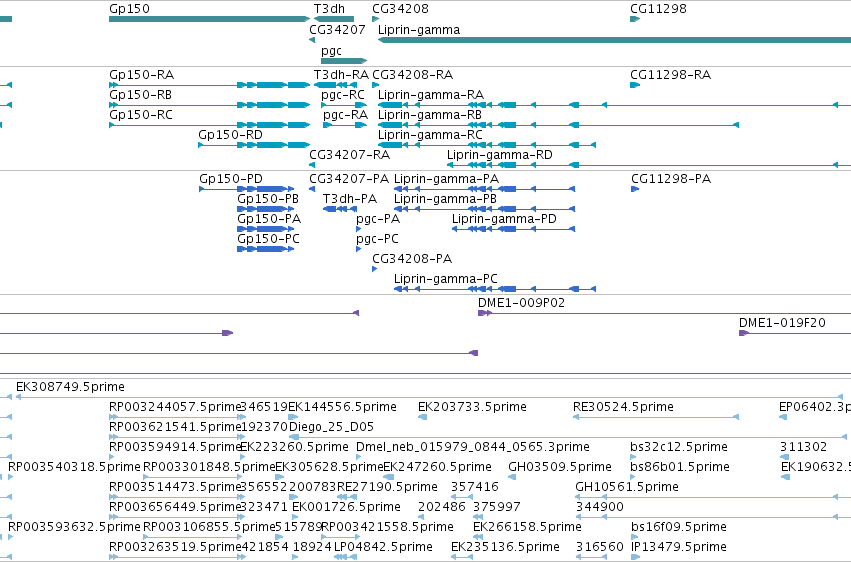
Task: Select the CG34208-RA transcript label
Action: [413, 75]
